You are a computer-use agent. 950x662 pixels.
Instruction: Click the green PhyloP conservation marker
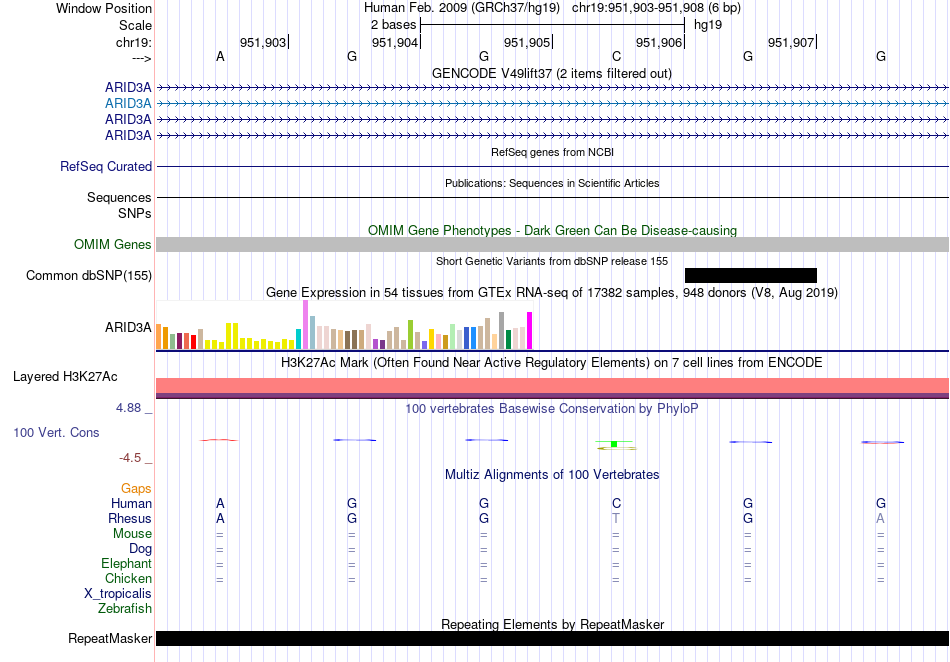pyautogui.click(x=615, y=445)
